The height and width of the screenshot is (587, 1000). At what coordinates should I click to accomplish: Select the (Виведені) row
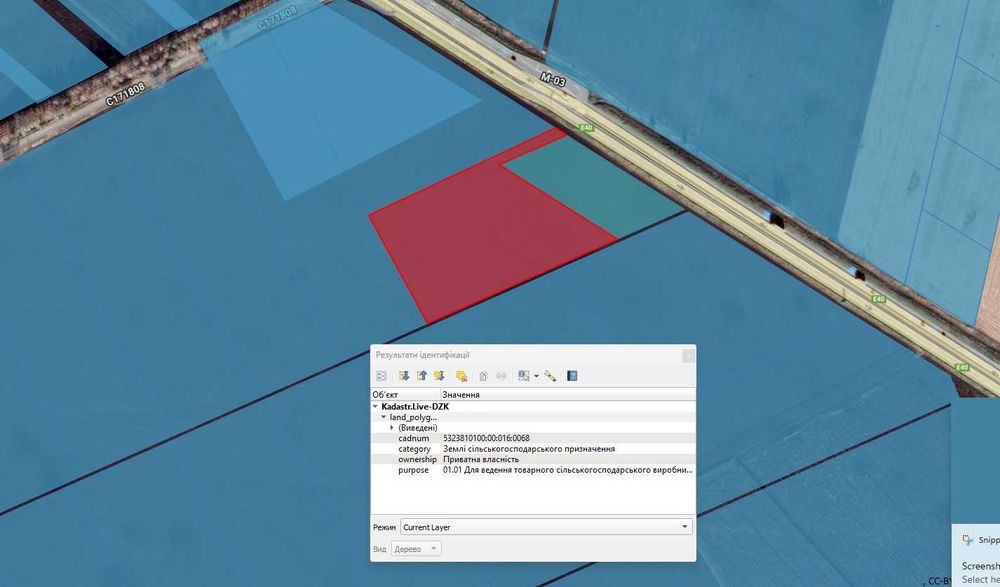533,427
